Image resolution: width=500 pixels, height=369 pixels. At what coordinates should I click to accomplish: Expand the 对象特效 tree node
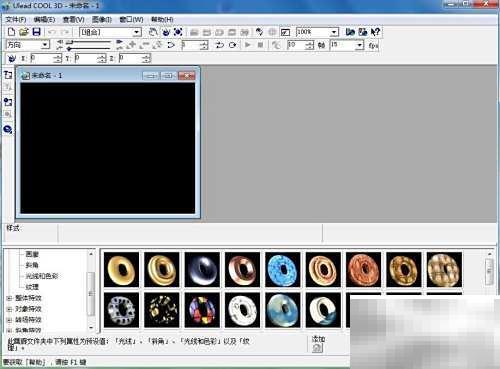tap(9, 309)
